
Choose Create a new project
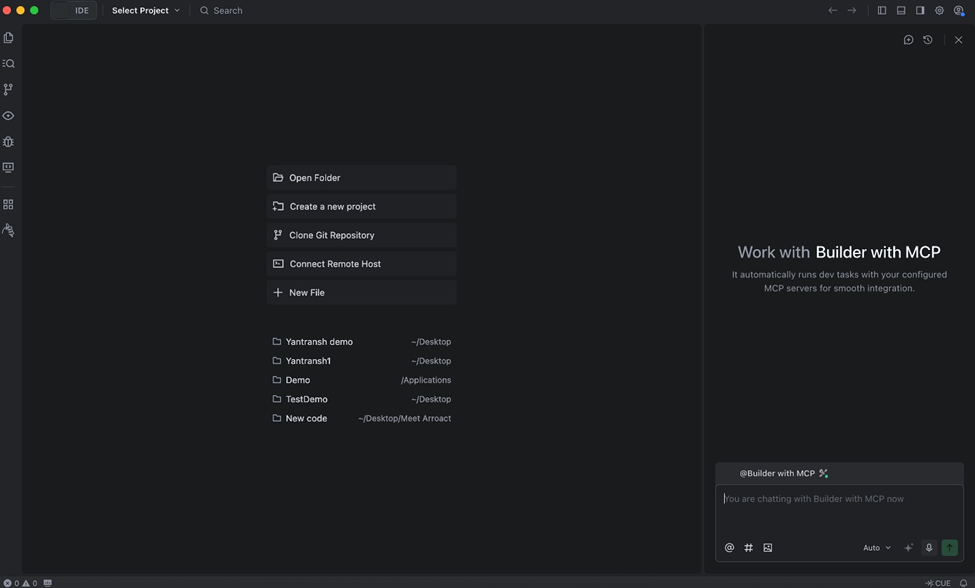pos(361,206)
